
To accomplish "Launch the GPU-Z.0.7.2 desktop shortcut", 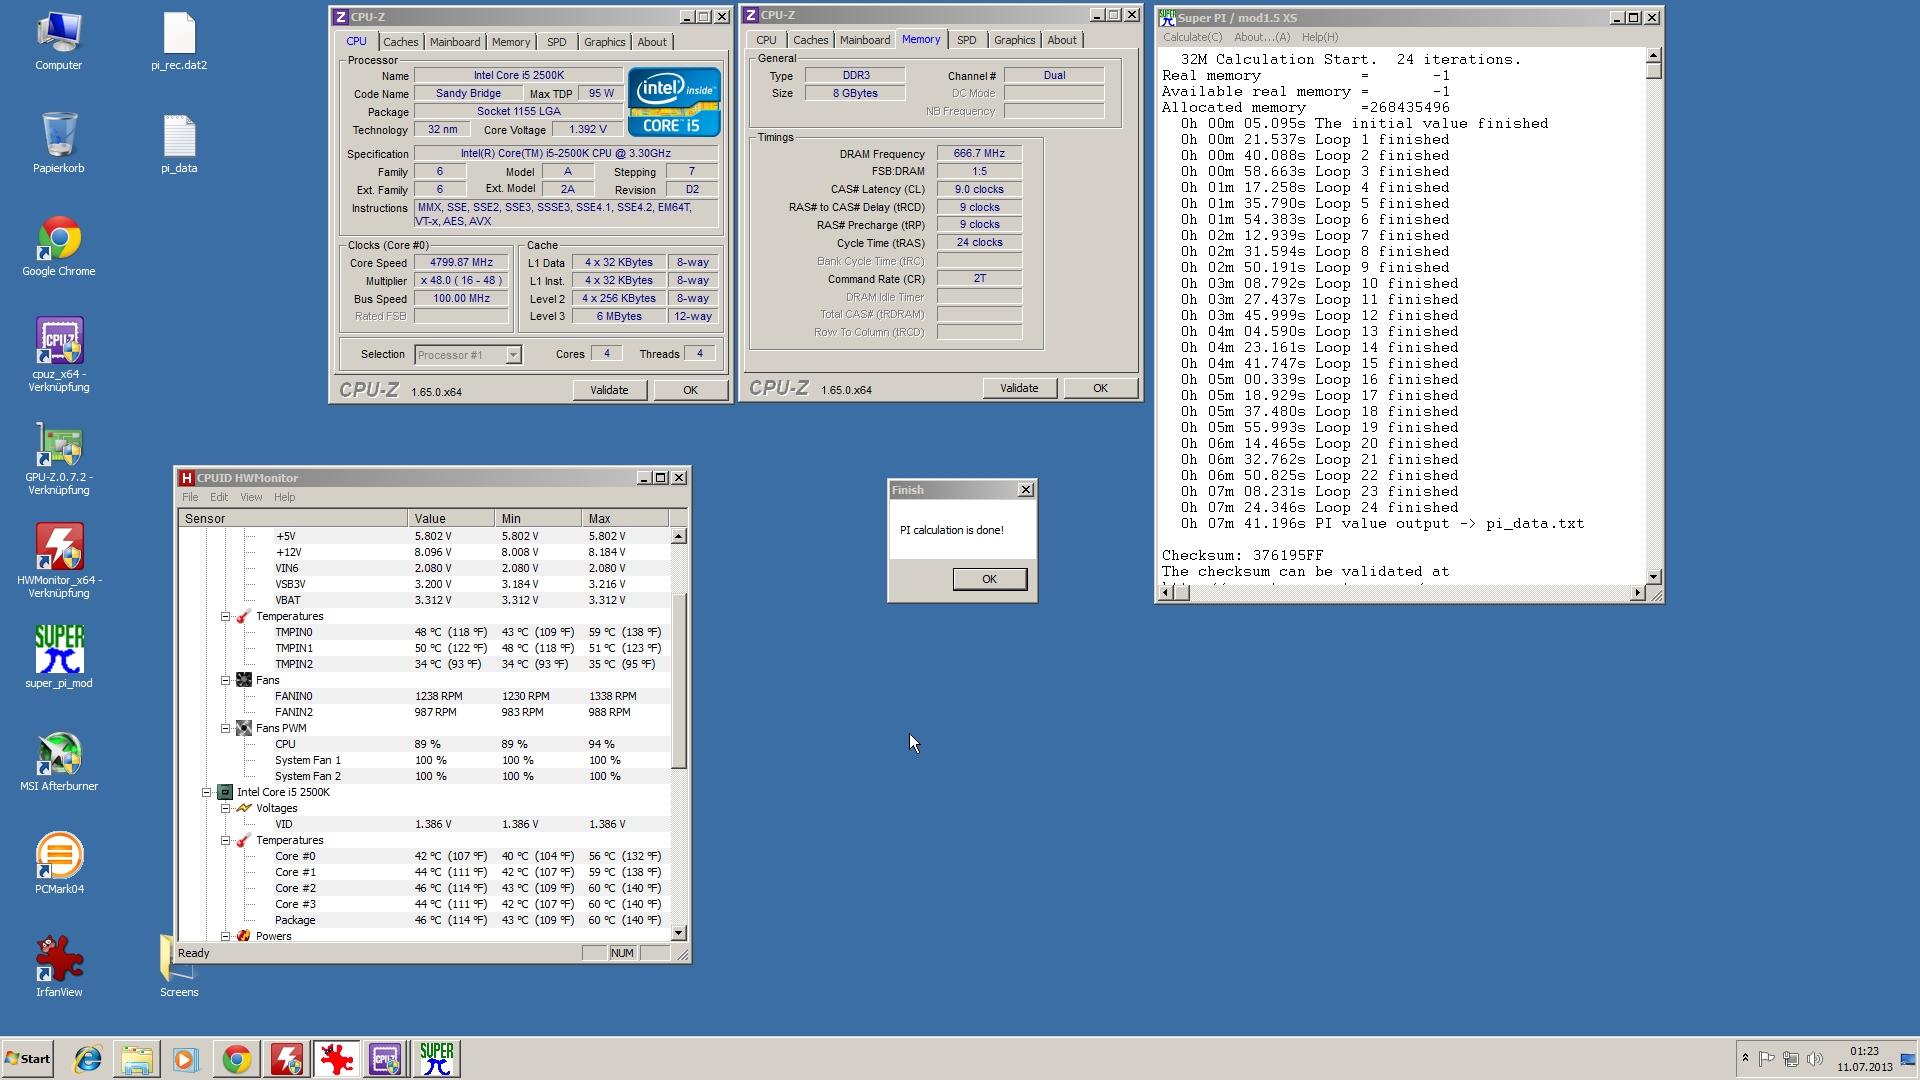I will (x=58, y=458).
